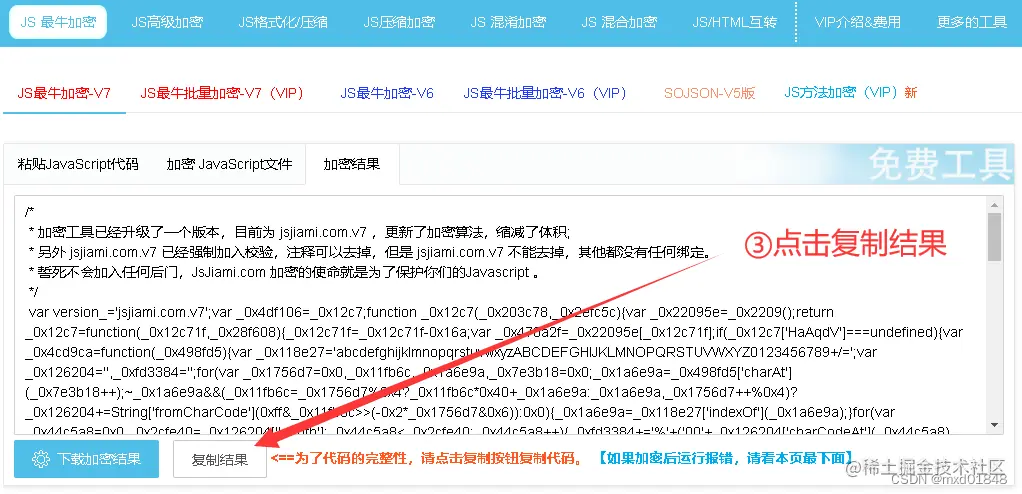1022x494 pixels.
Task: Open the JS压缩加密 nav item
Action: tap(399, 22)
